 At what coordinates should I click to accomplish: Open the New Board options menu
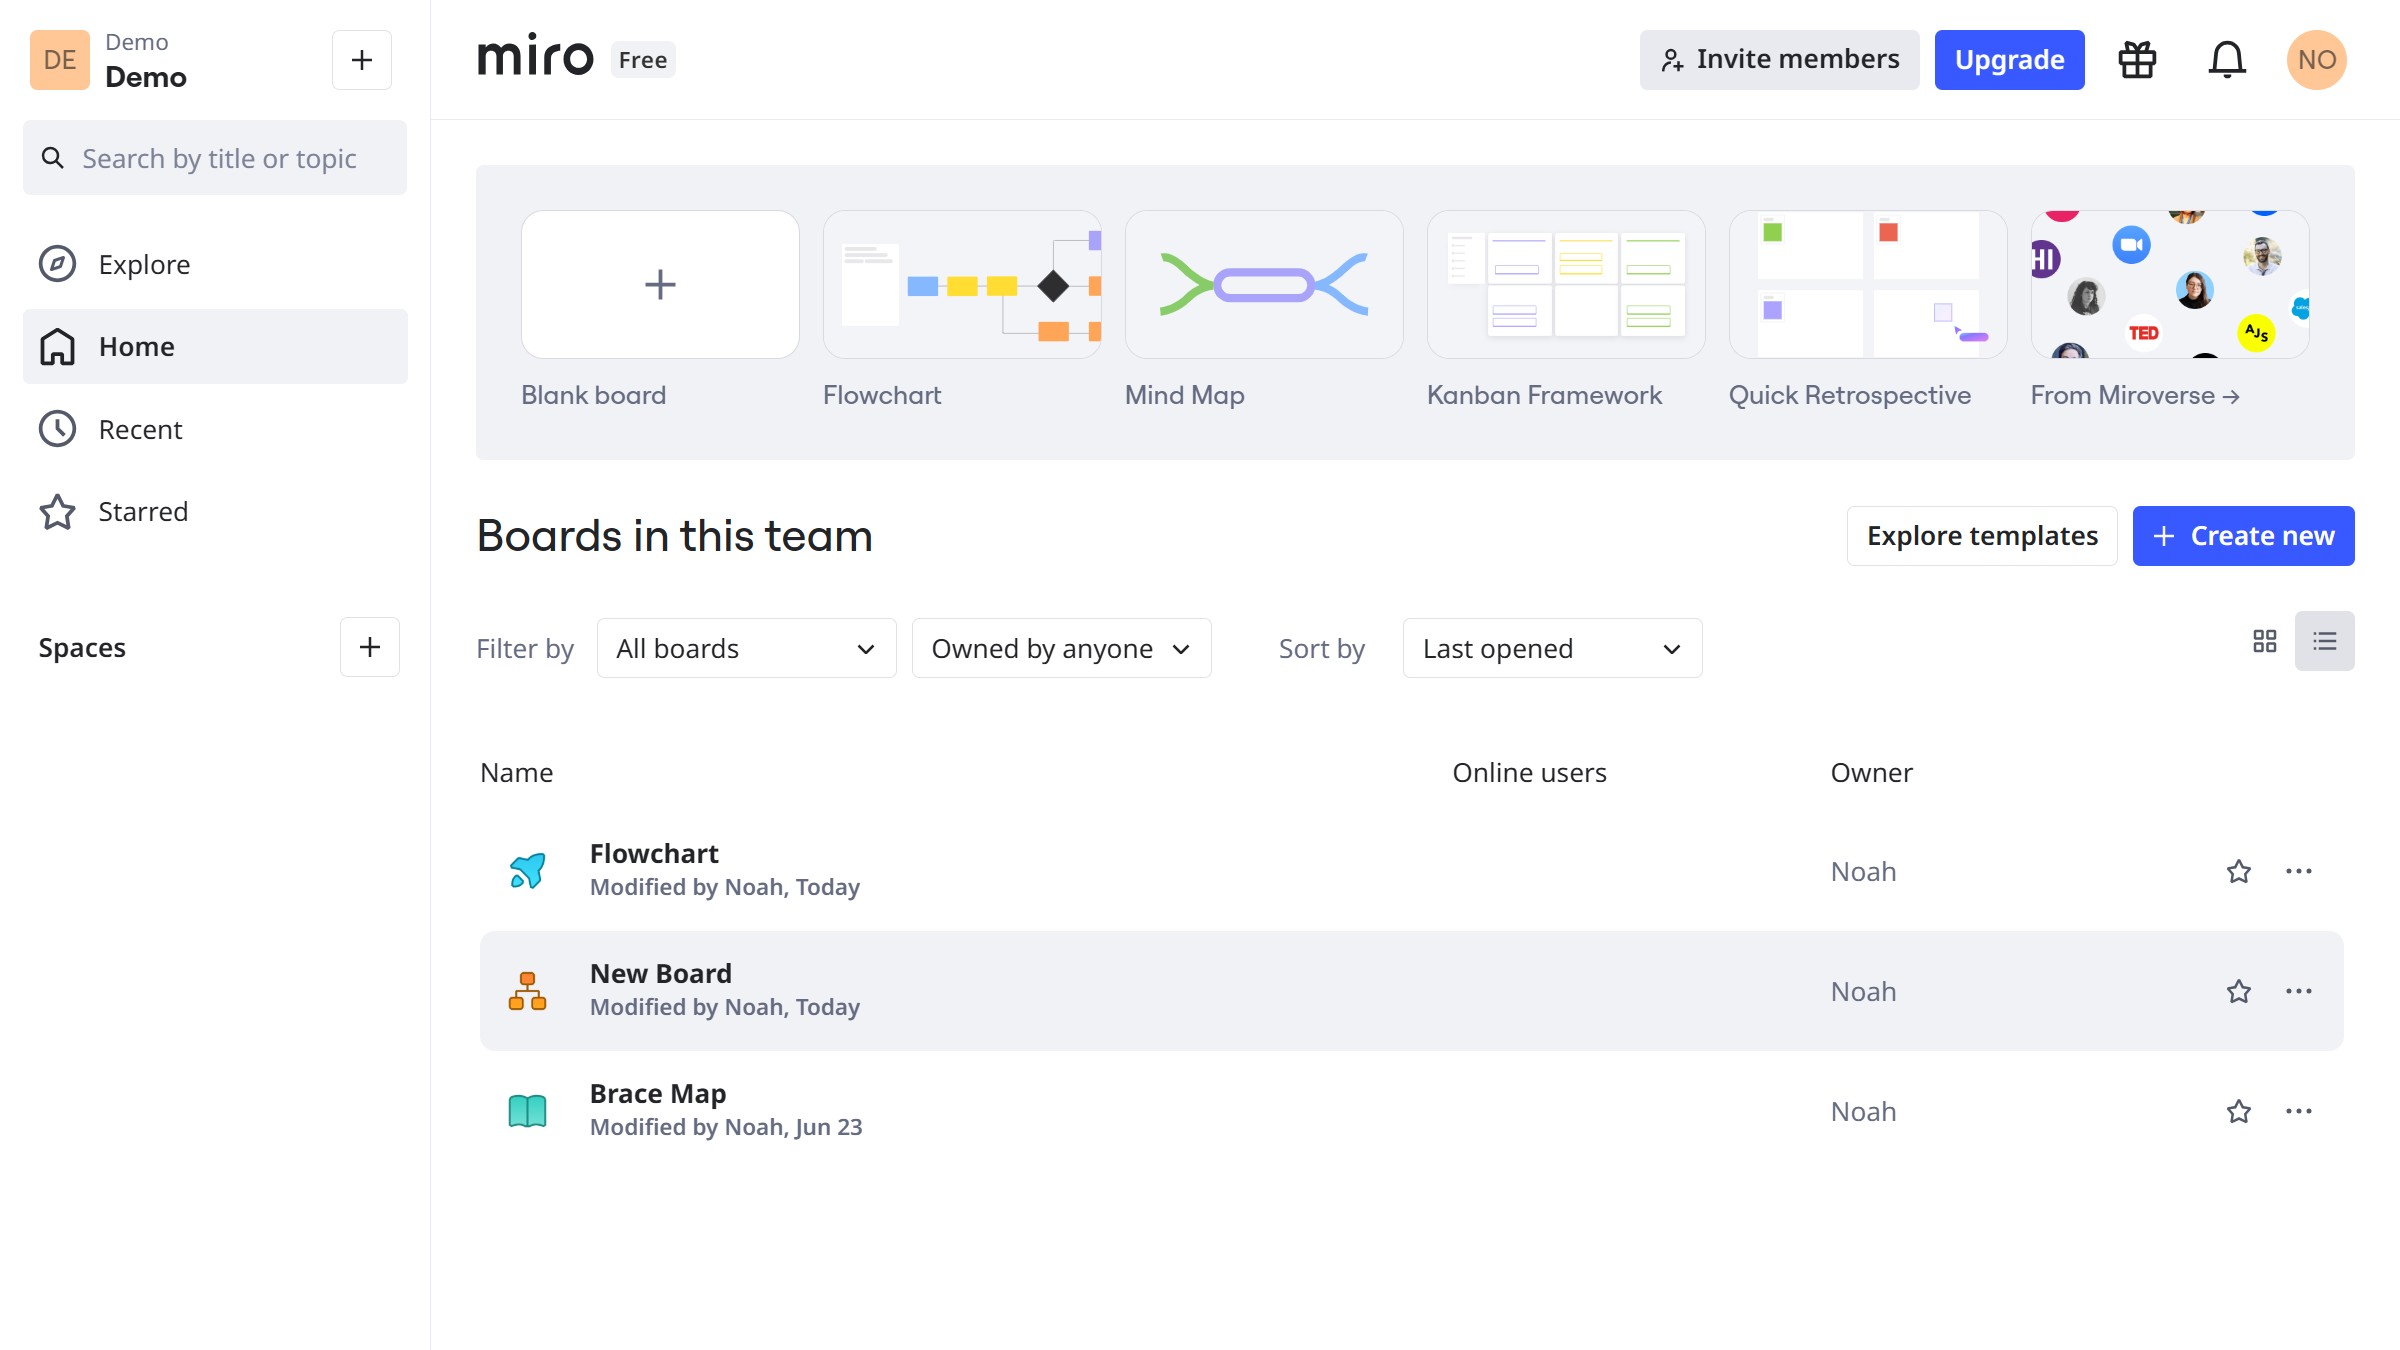2299,991
